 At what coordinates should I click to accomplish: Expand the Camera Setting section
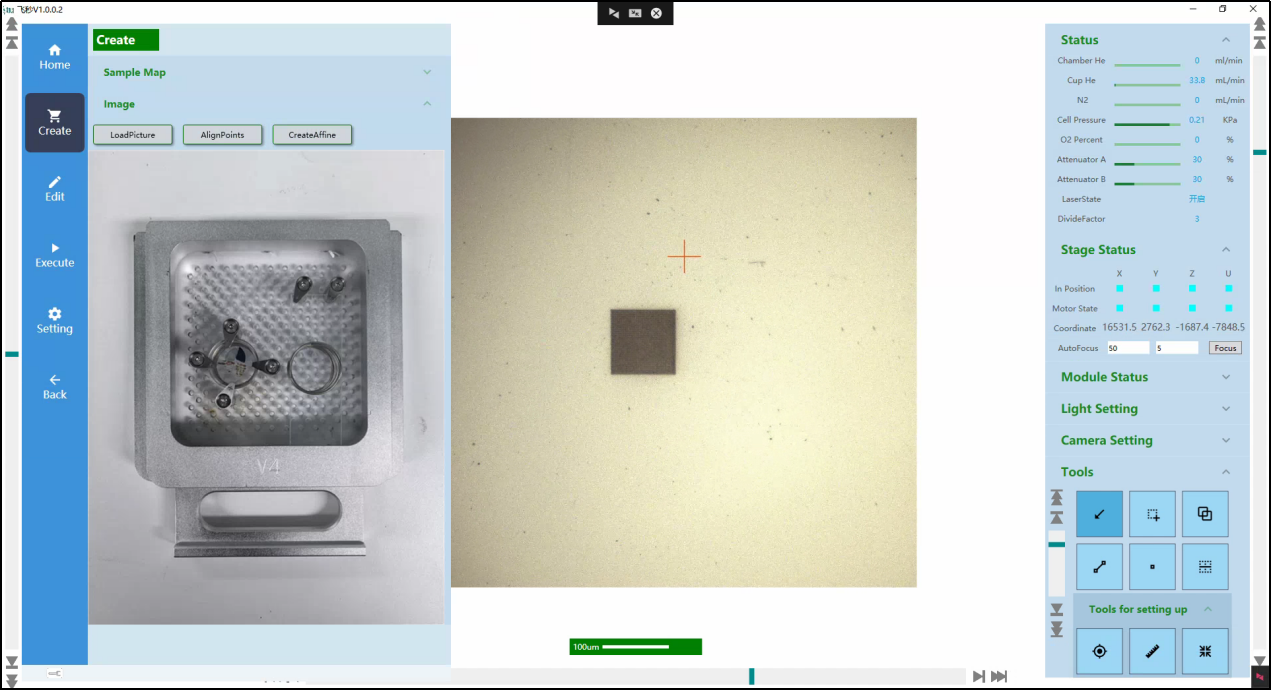(x=1146, y=440)
